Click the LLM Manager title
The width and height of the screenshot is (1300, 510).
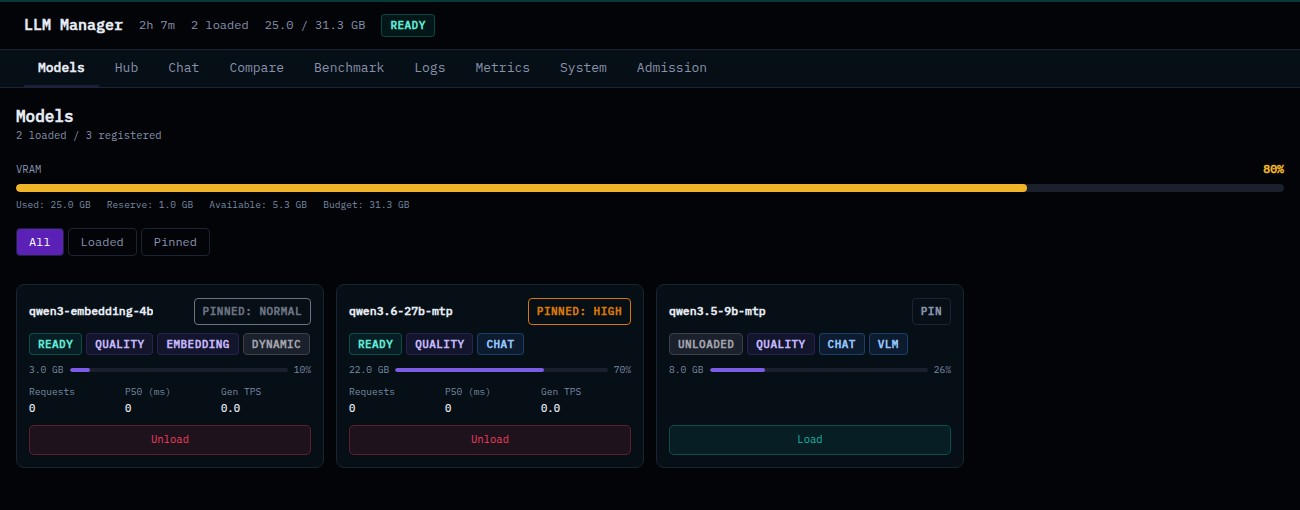pos(74,25)
